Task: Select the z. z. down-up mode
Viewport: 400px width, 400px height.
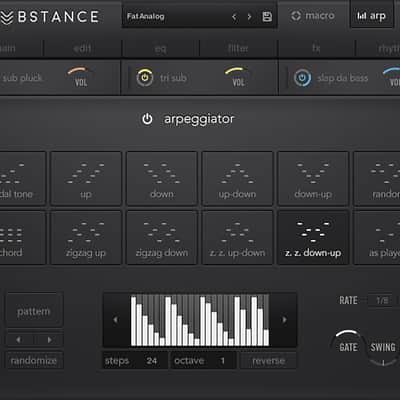Action: tap(313, 238)
